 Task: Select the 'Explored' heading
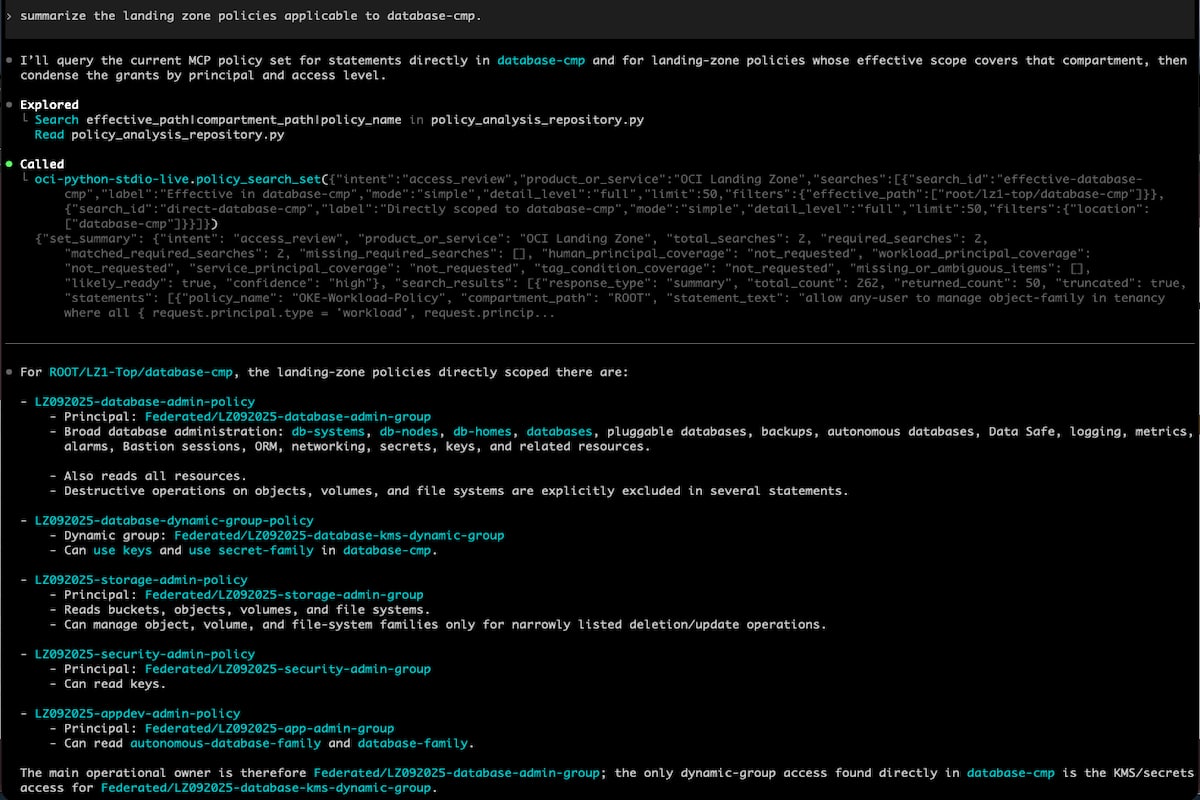(x=49, y=104)
